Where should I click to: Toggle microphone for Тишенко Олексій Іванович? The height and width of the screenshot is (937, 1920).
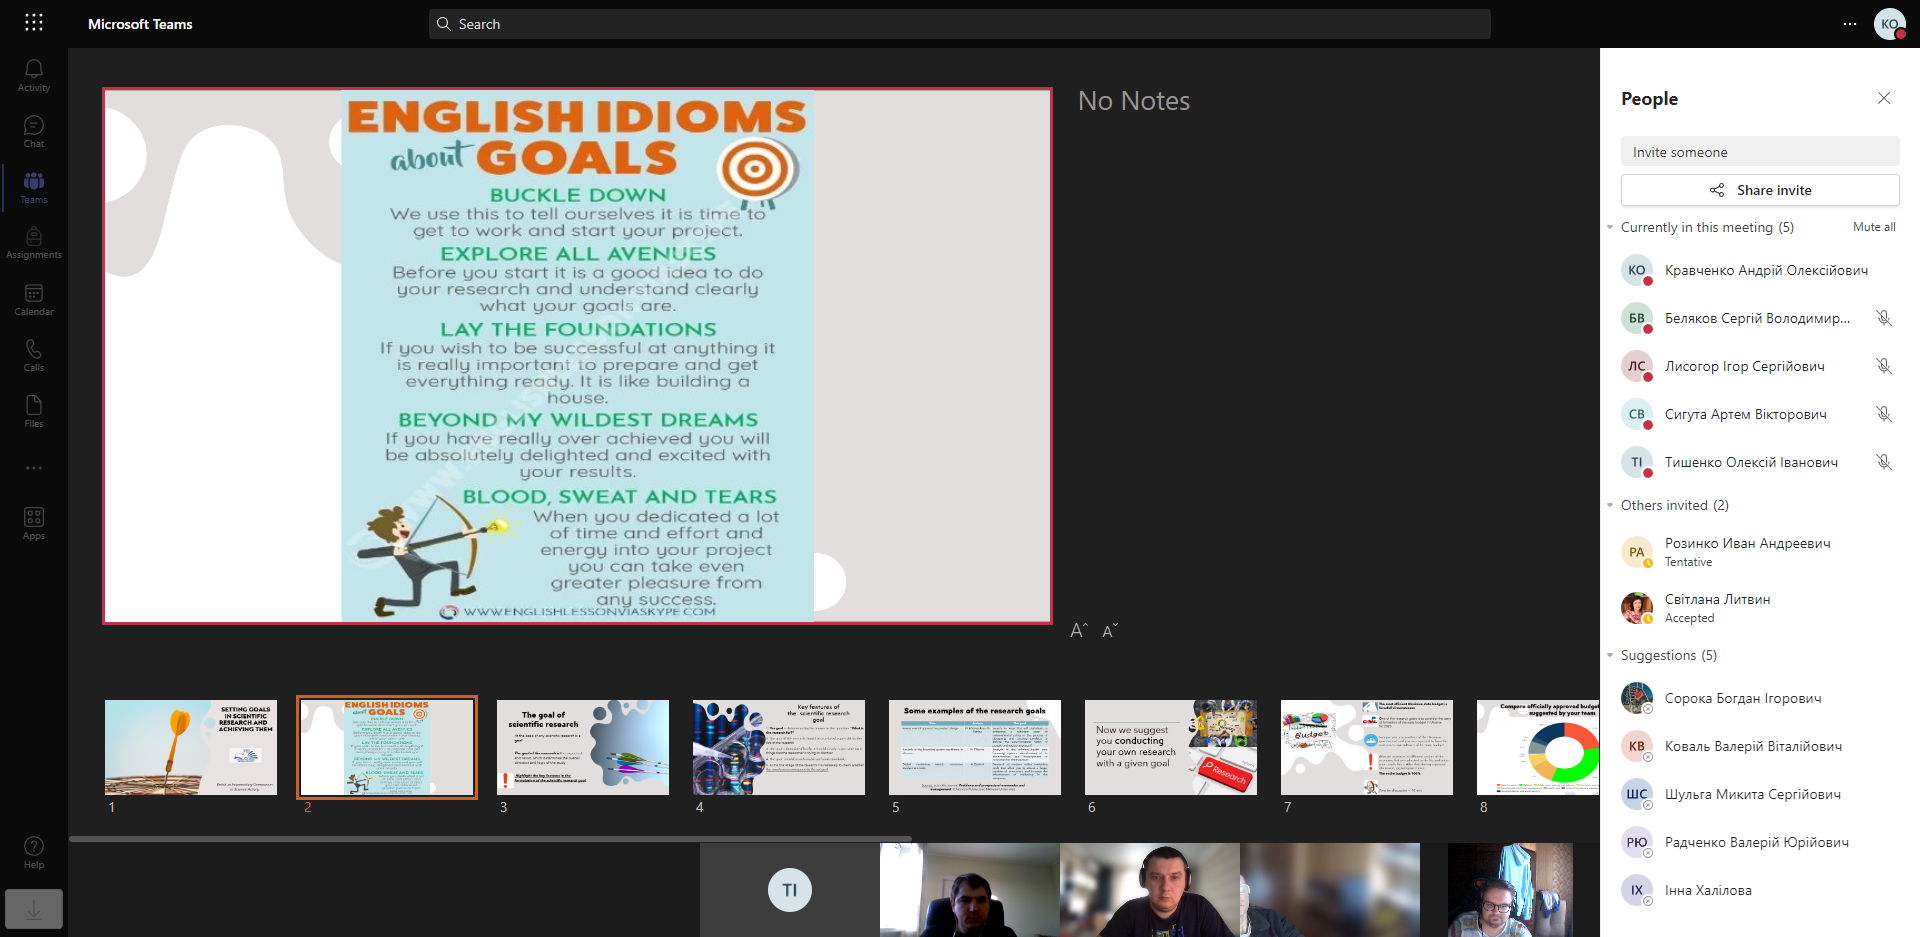(1883, 462)
